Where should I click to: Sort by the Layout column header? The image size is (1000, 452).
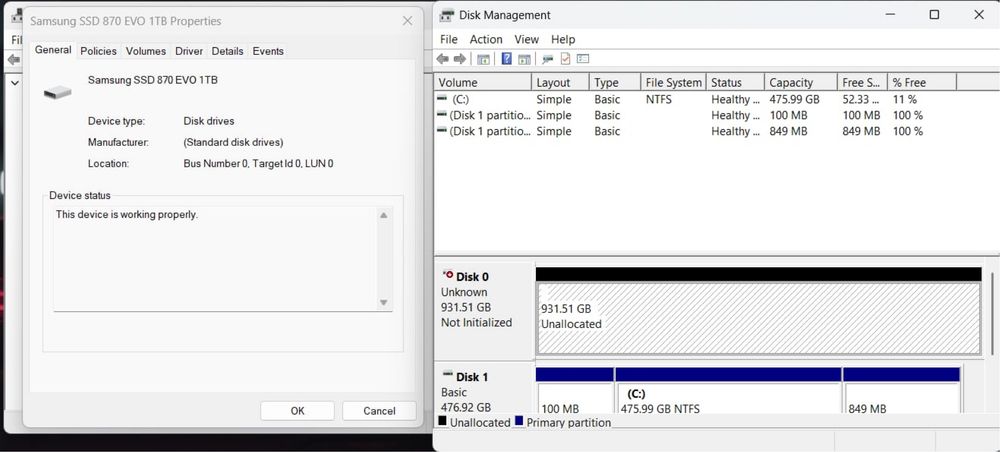[560, 82]
